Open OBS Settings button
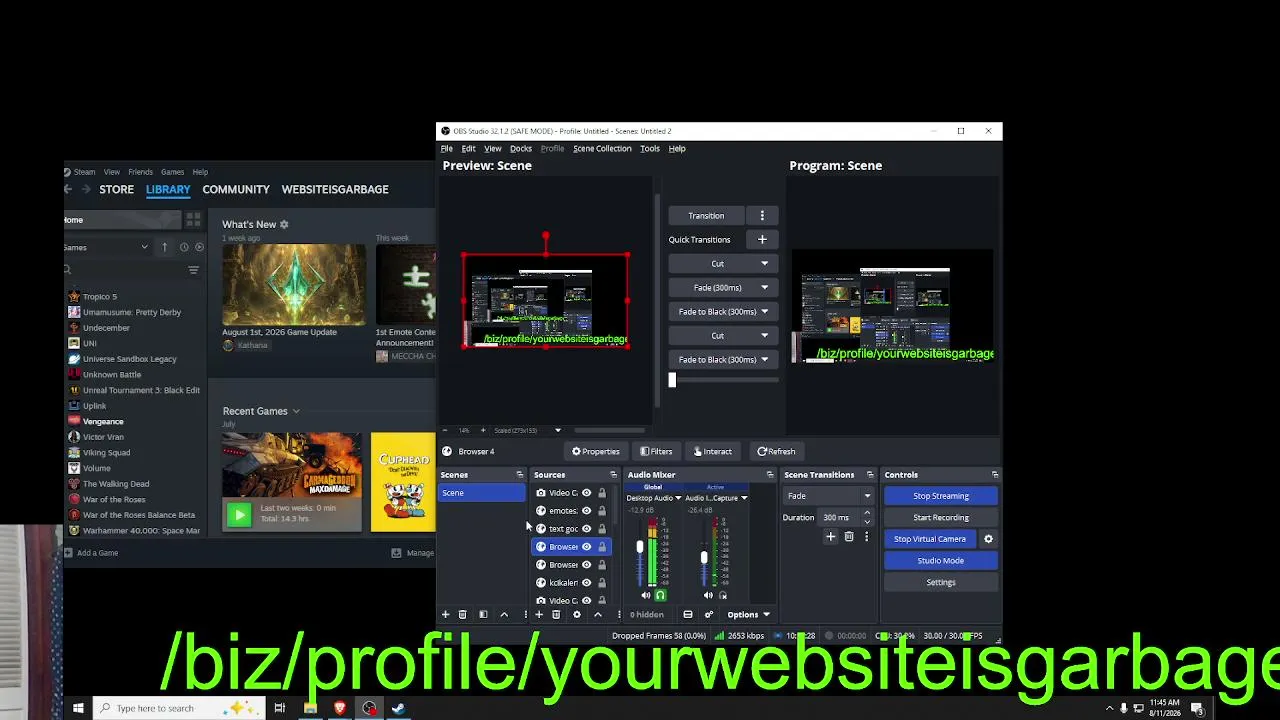Viewport: 1280px width, 720px height. point(941,583)
